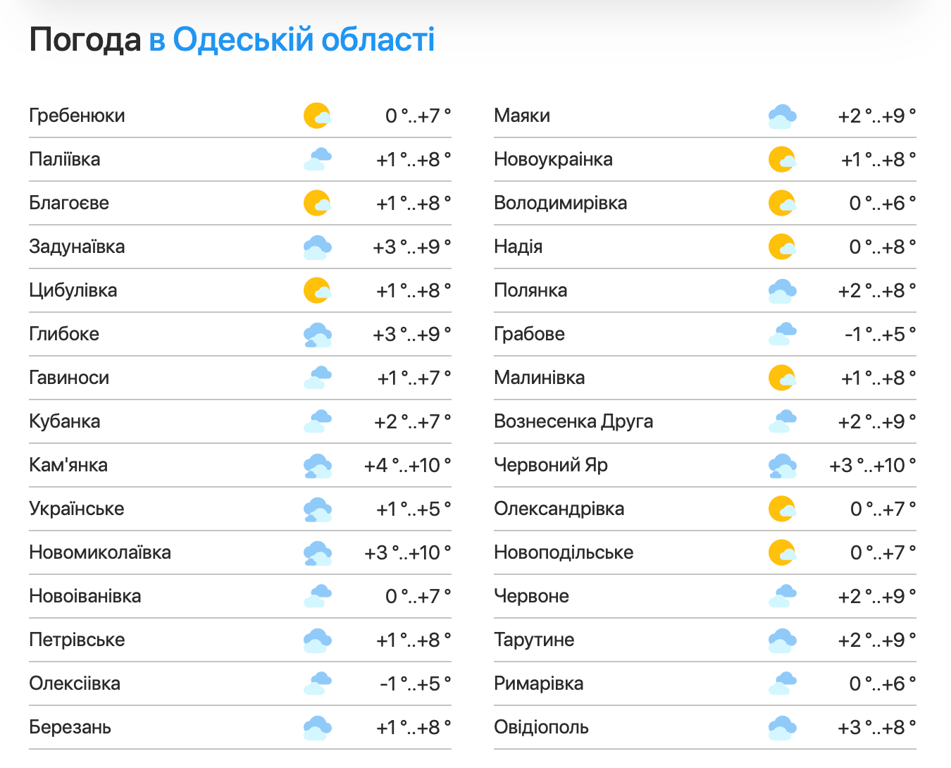Click the cloudy icon next to Паліївка
951x768 pixels.
coord(317,160)
